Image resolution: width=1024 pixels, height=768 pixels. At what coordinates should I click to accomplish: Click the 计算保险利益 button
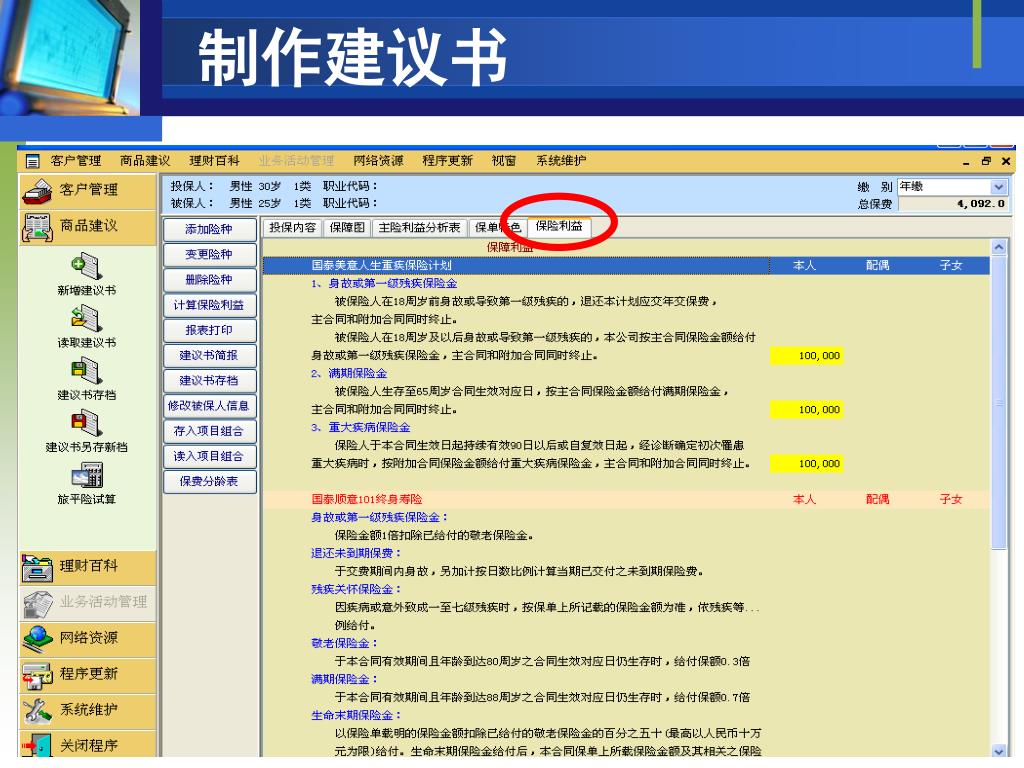pos(209,305)
